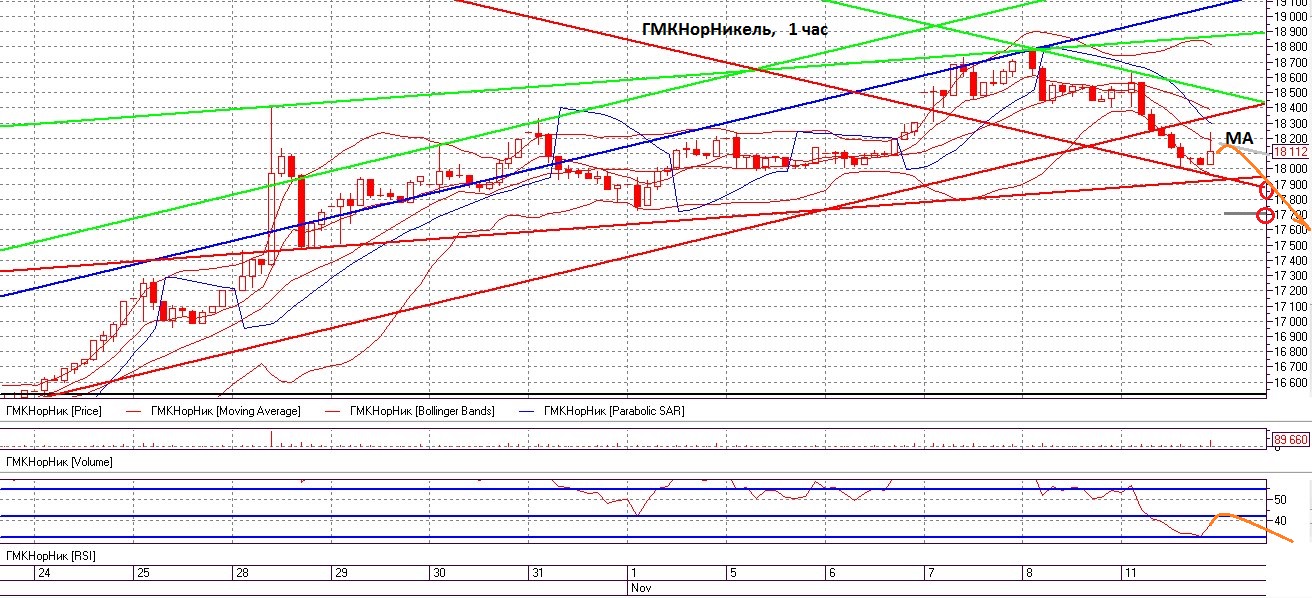Click the date label 6 on time axis

tap(832, 574)
